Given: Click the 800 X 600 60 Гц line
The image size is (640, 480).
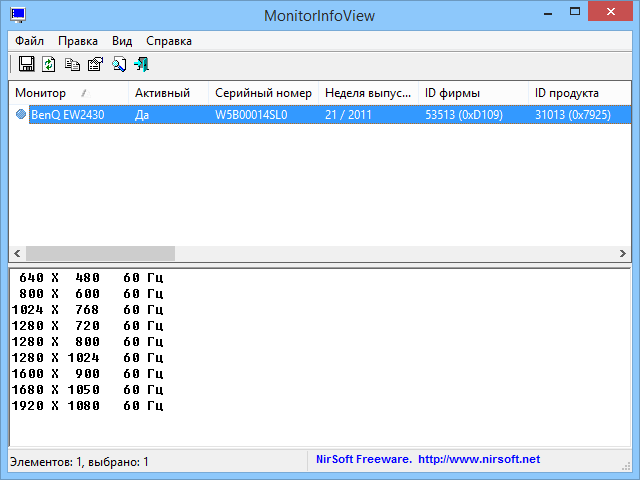Looking at the screenshot, I should point(91,293).
